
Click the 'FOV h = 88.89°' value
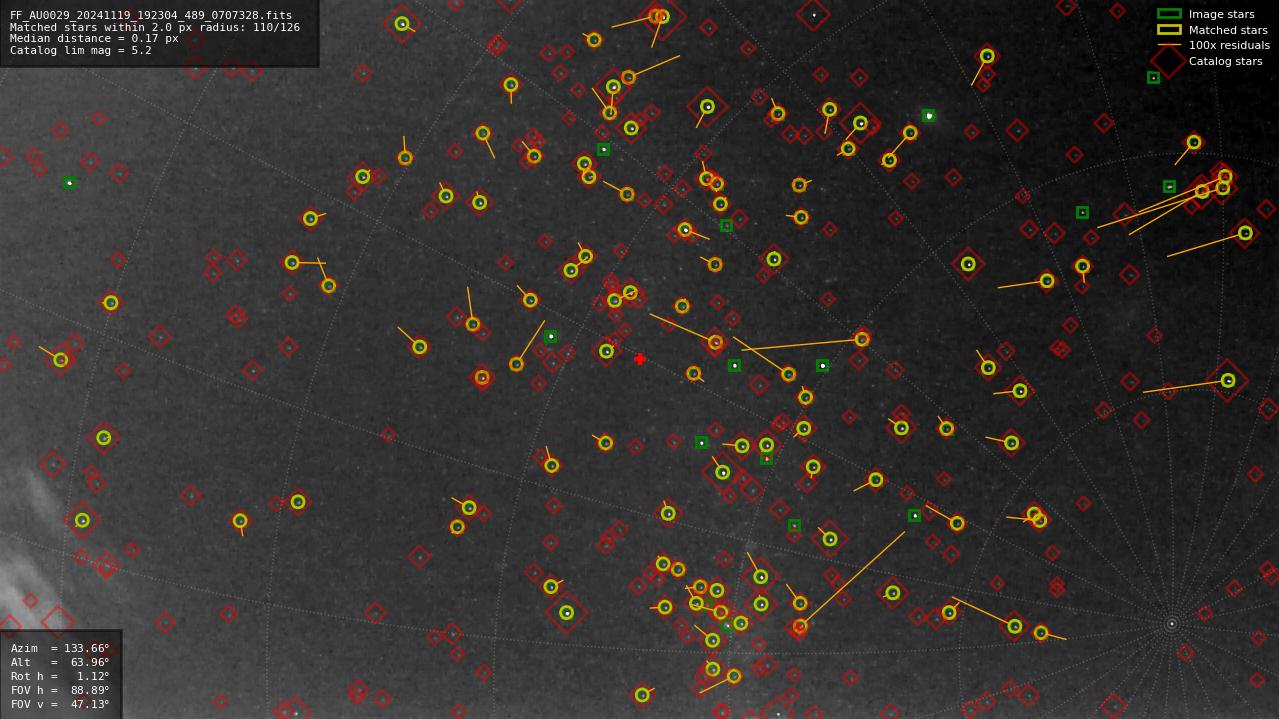point(60,690)
